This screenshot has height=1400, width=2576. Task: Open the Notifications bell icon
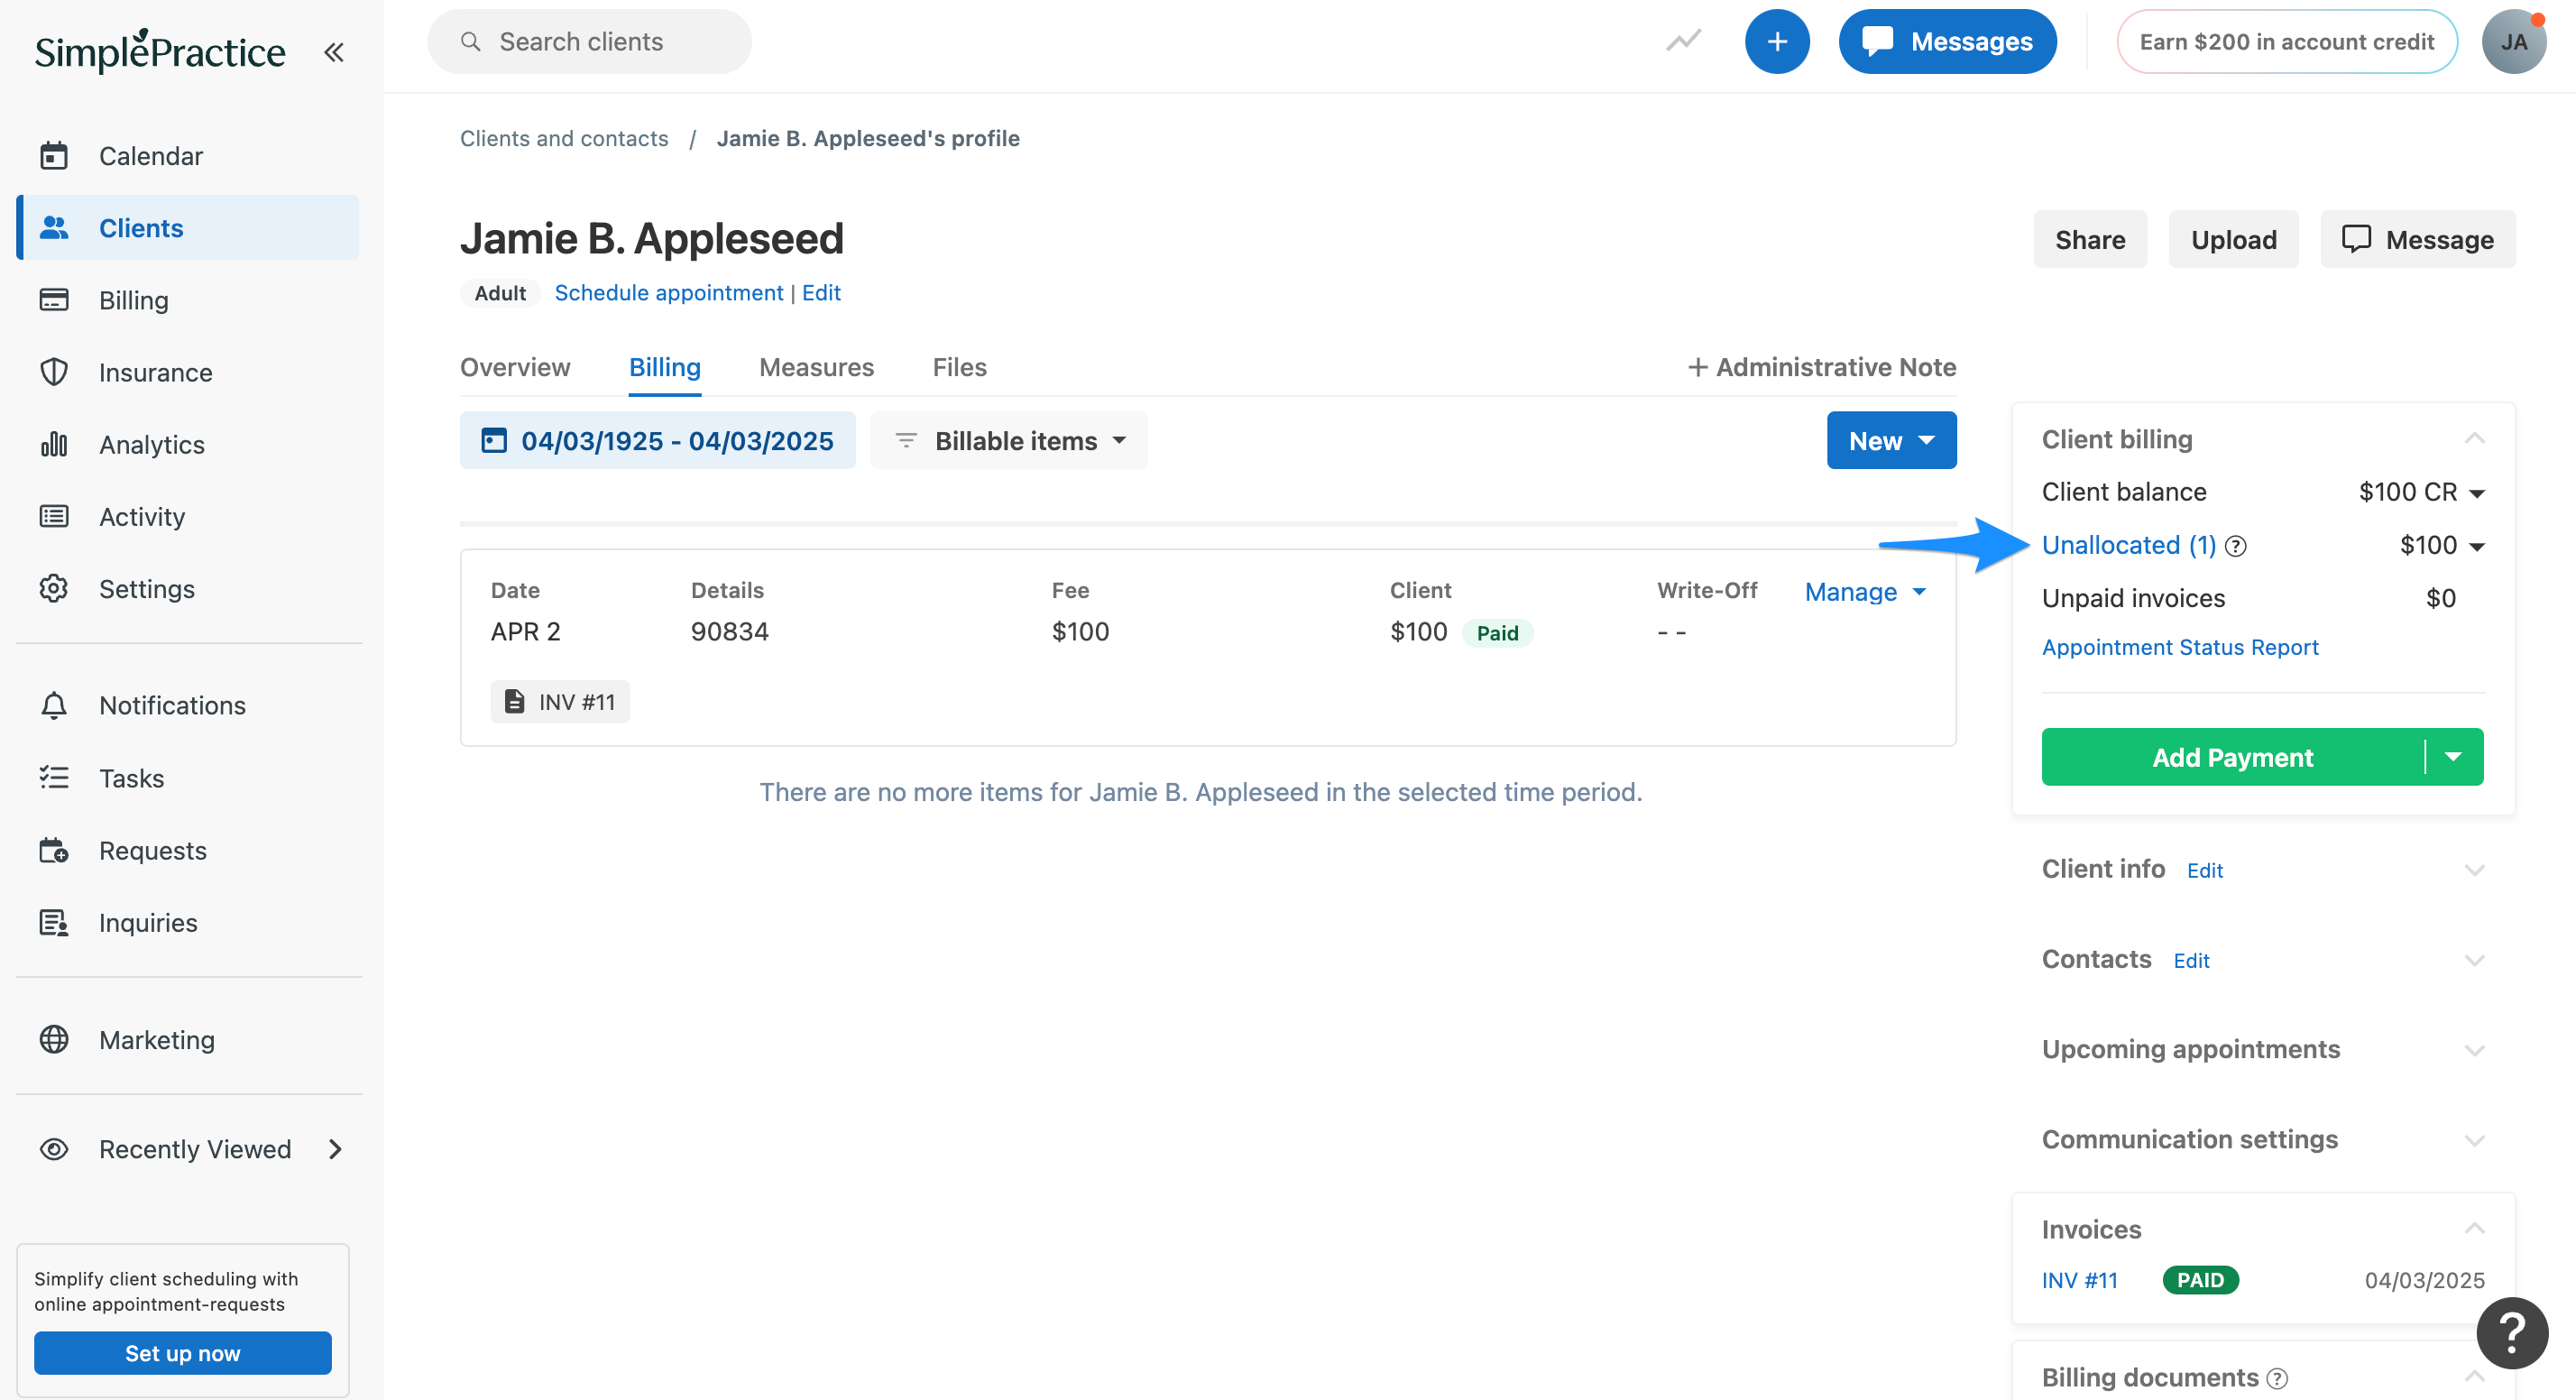[54, 705]
